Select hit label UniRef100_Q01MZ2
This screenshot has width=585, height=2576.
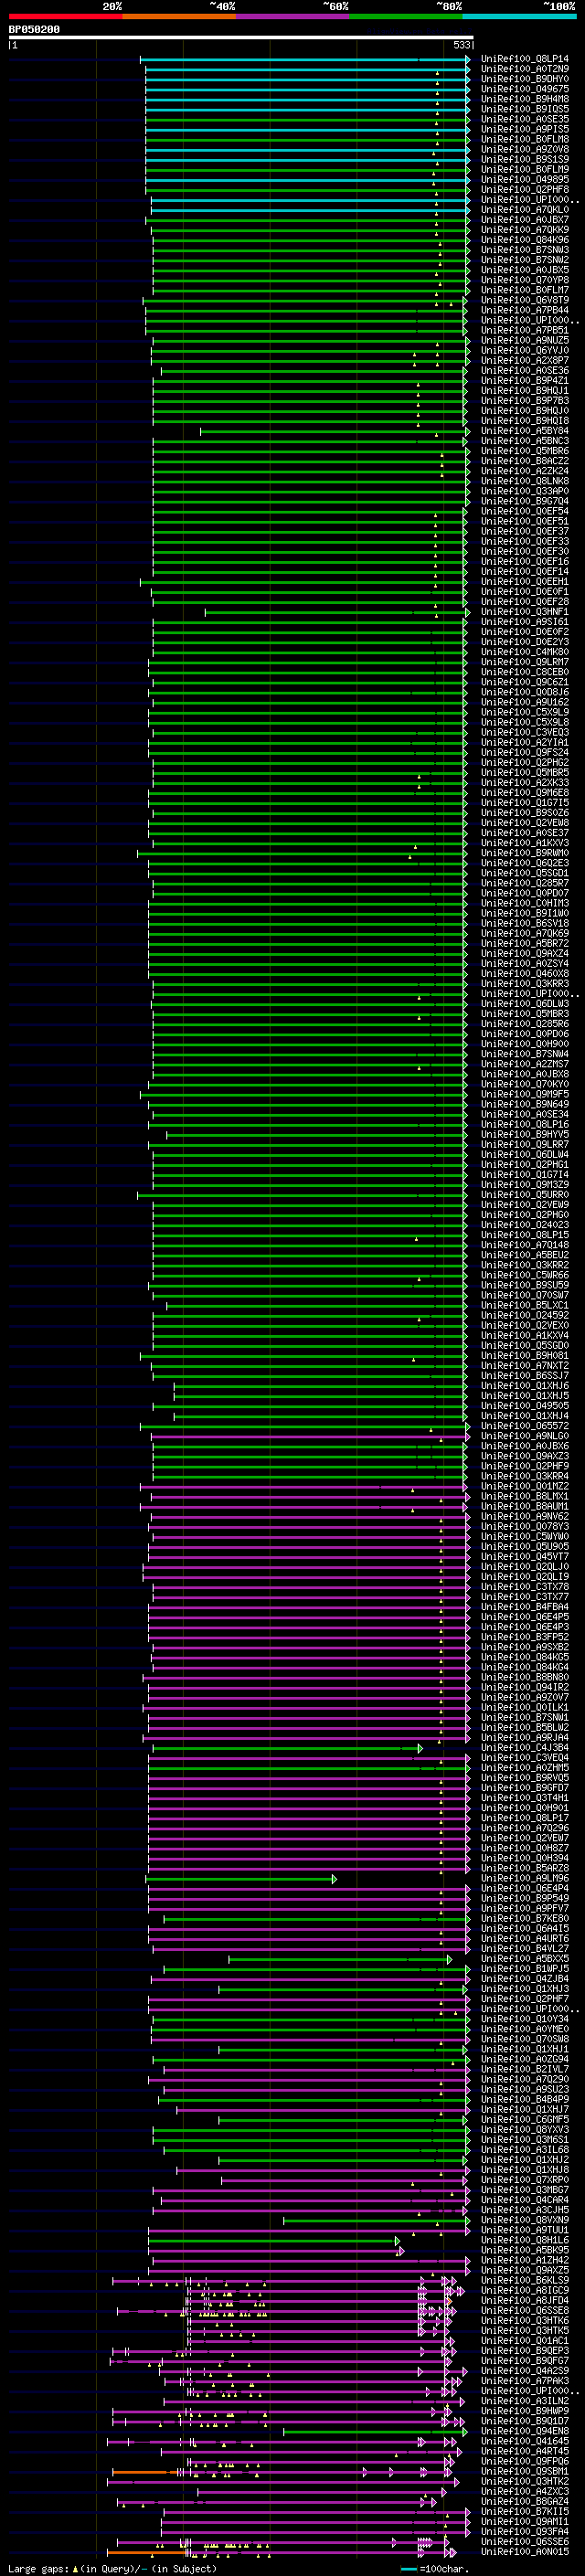(x=525, y=1487)
